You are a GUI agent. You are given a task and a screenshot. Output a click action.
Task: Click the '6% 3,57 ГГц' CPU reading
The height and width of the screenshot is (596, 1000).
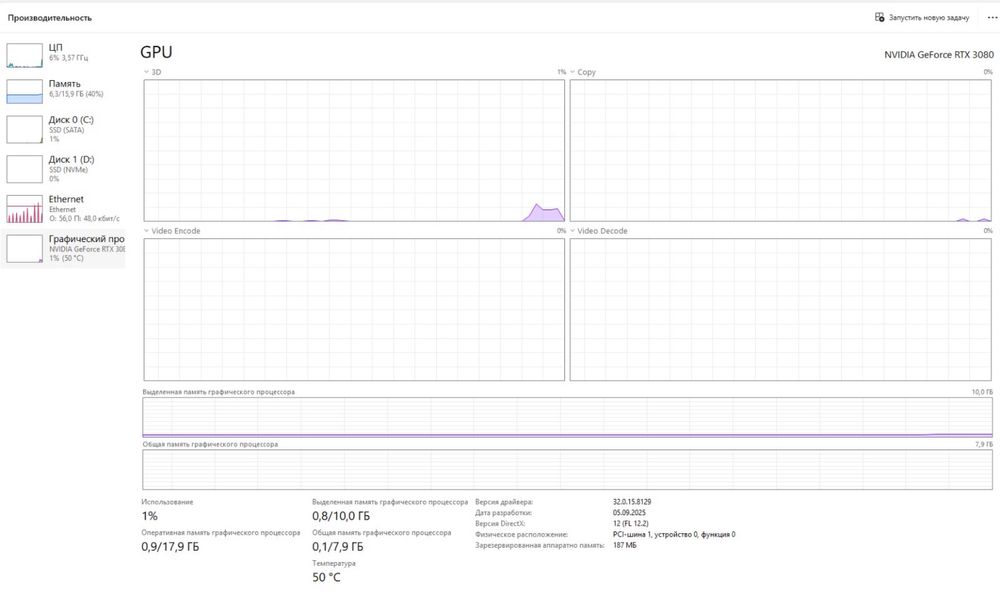point(69,58)
